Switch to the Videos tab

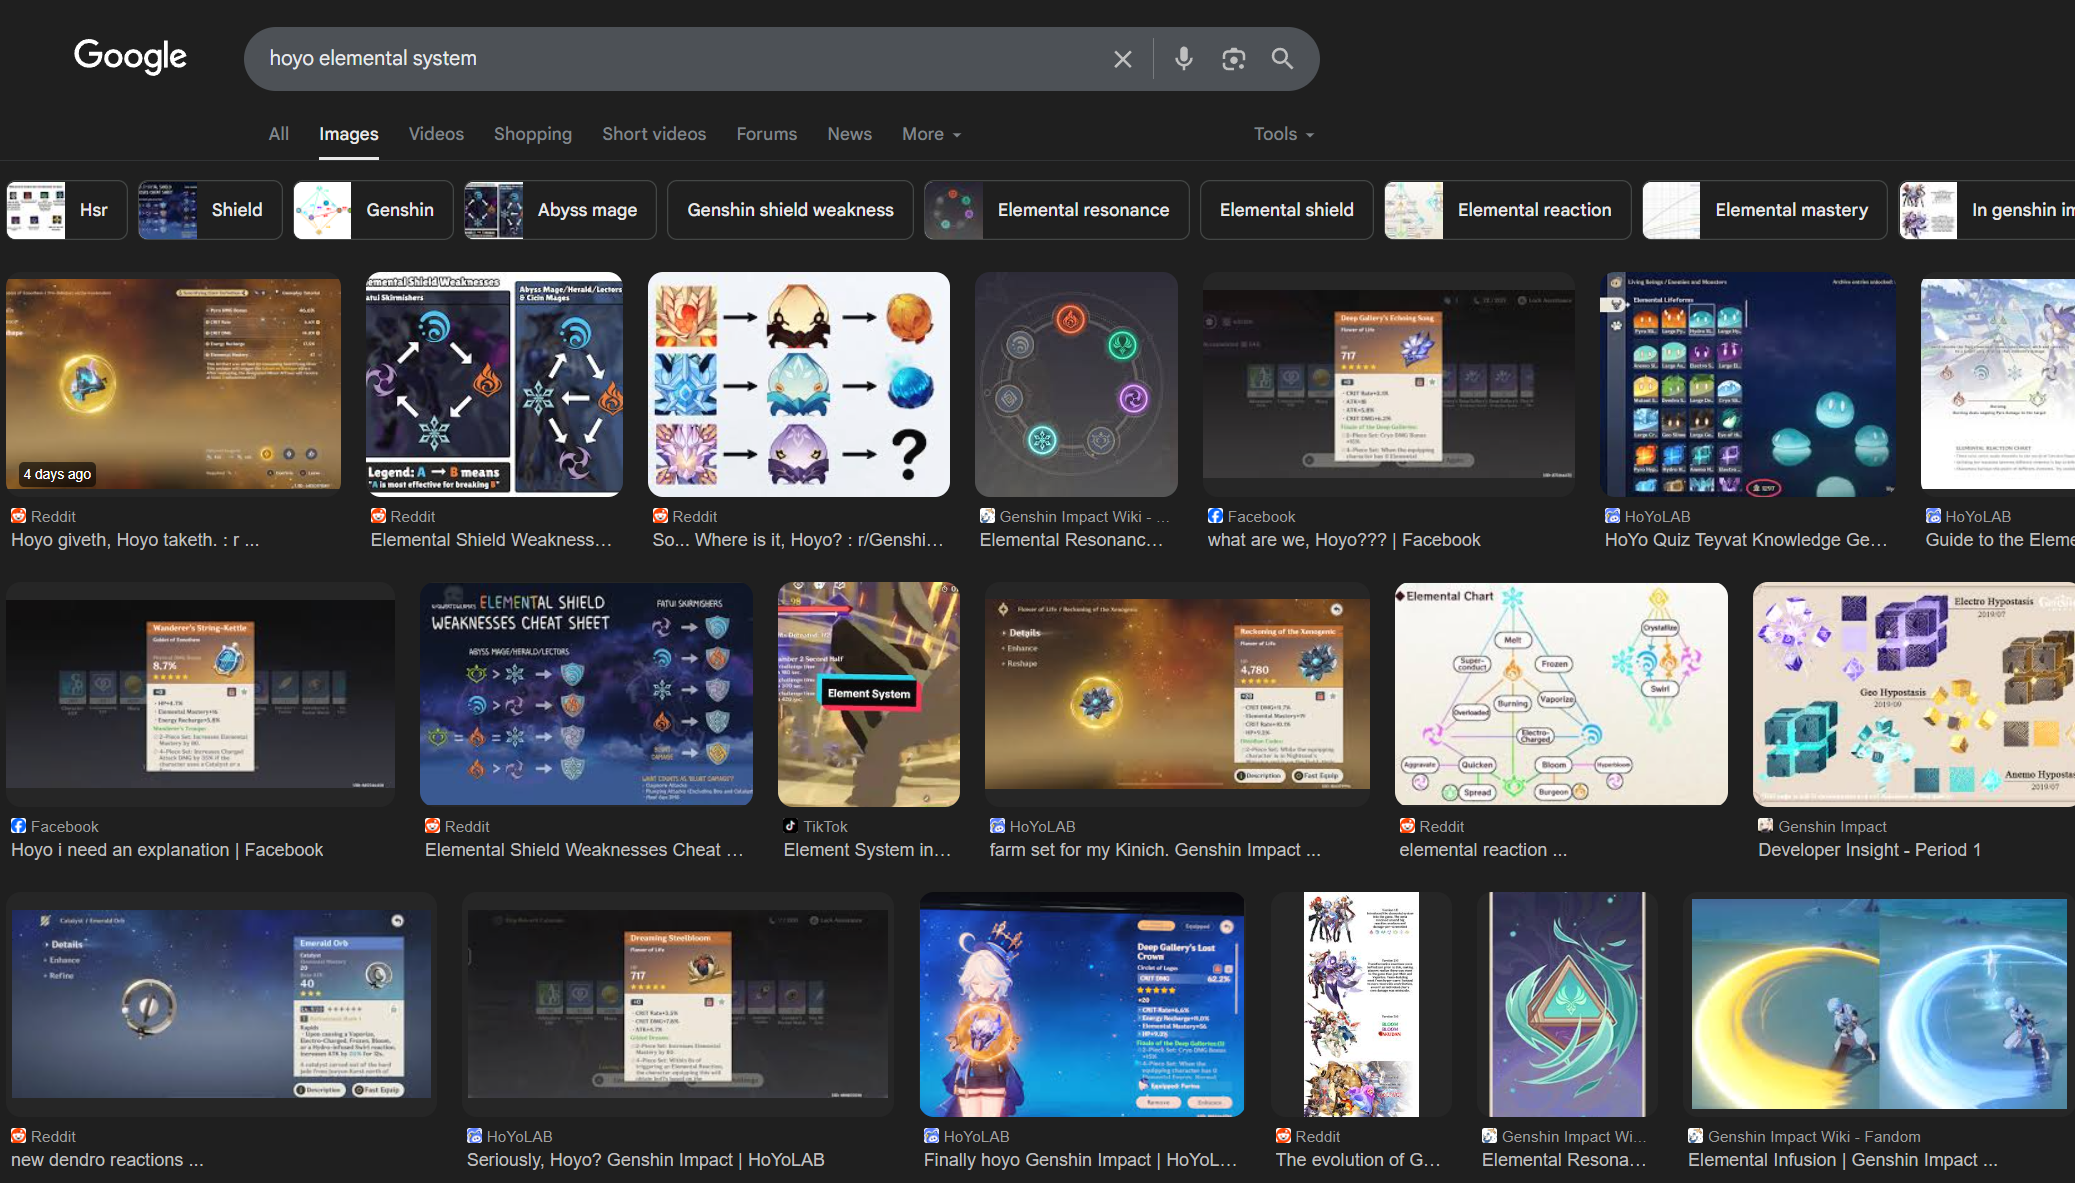pos(436,134)
